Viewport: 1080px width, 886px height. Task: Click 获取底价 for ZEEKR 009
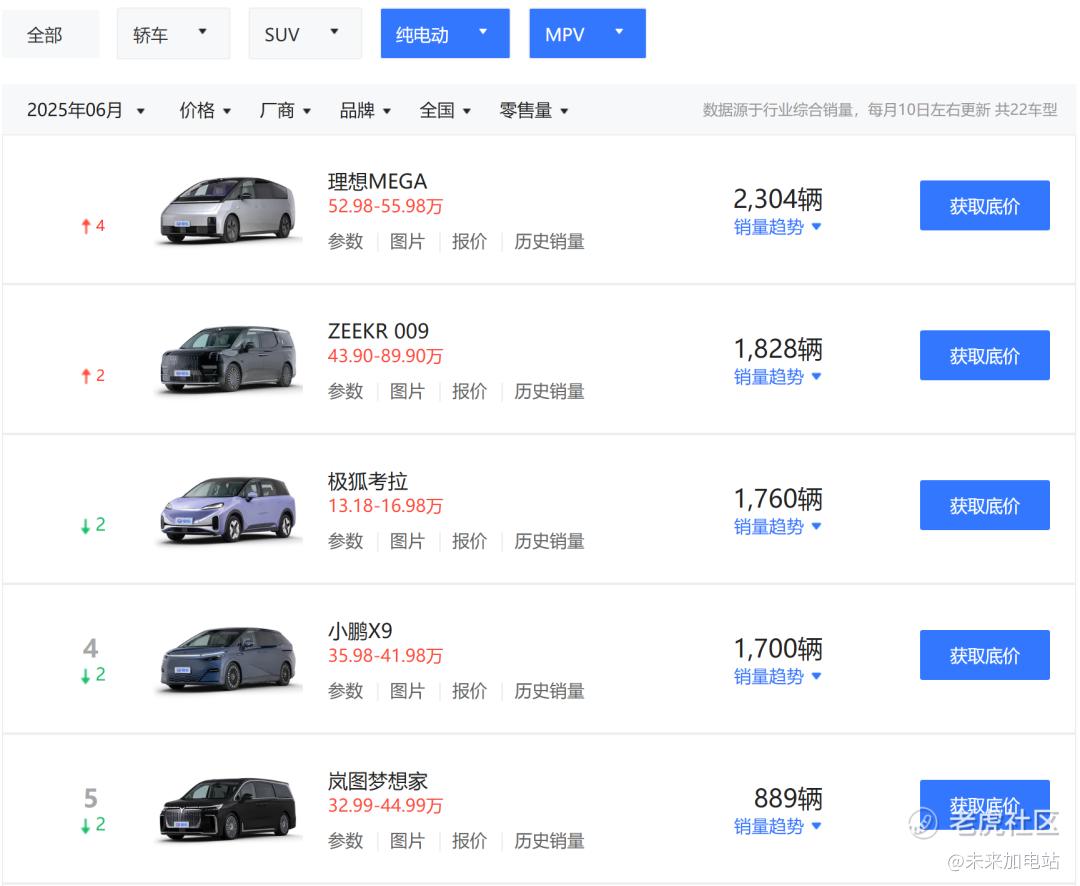(x=984, y=355)
